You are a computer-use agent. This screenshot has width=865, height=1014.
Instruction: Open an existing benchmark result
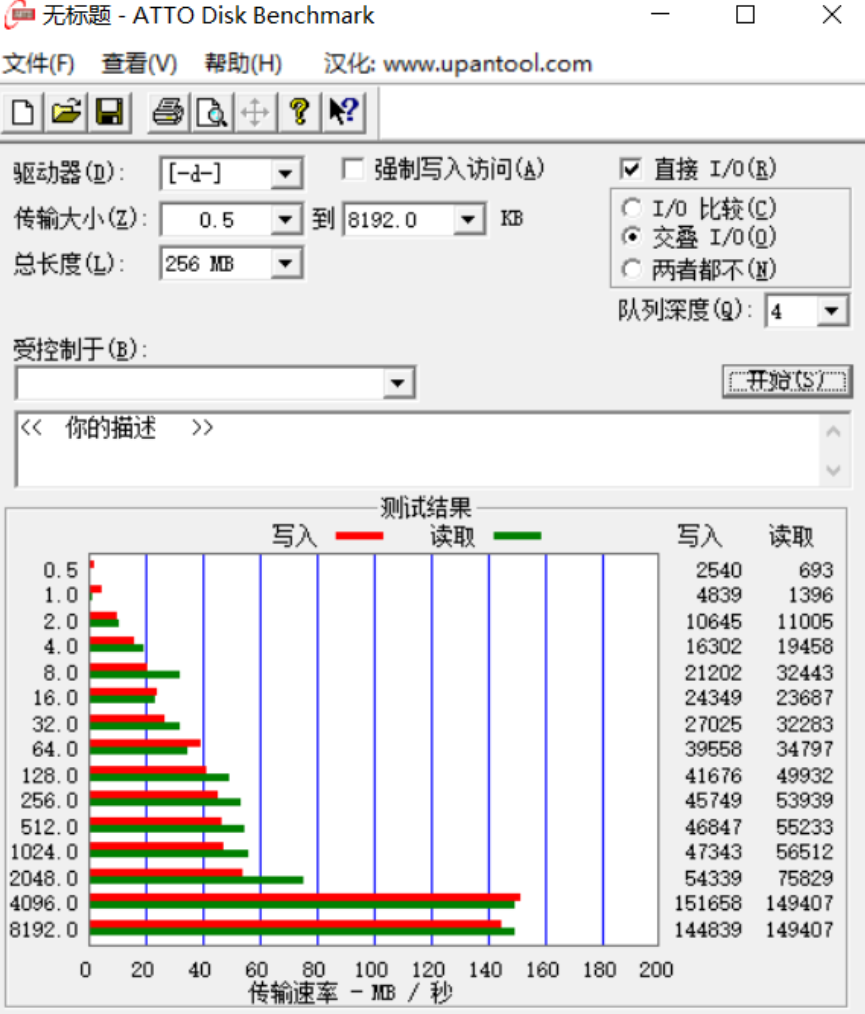point(65,112)
